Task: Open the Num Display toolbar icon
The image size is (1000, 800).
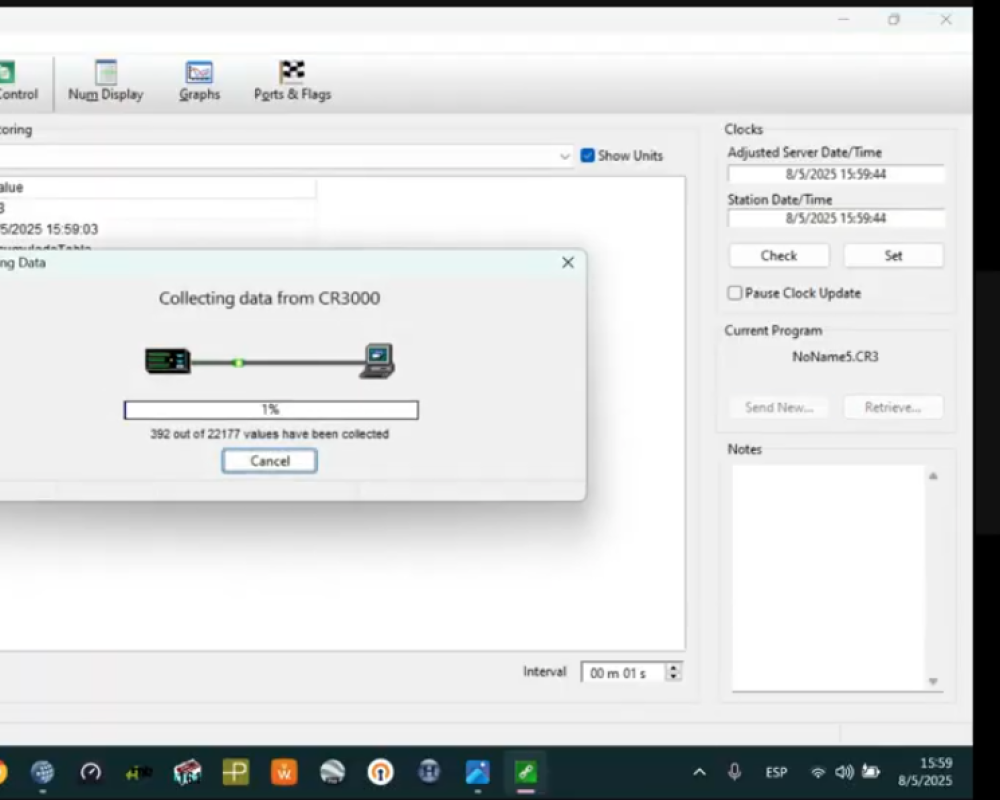Action: pos(106,80)
